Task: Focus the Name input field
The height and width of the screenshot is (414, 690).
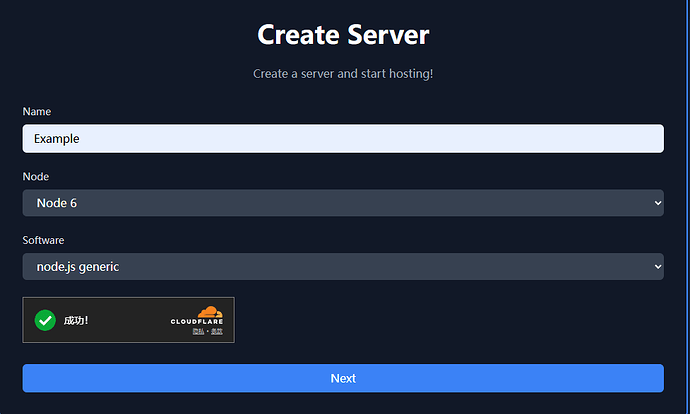Action: point(343,139)
